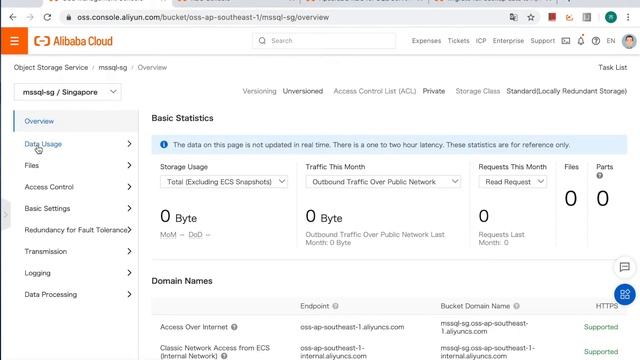This screenshot has width=640, height=360.
Task: Open the green Chrome profile avatar
Action: [x=611, y=17]
